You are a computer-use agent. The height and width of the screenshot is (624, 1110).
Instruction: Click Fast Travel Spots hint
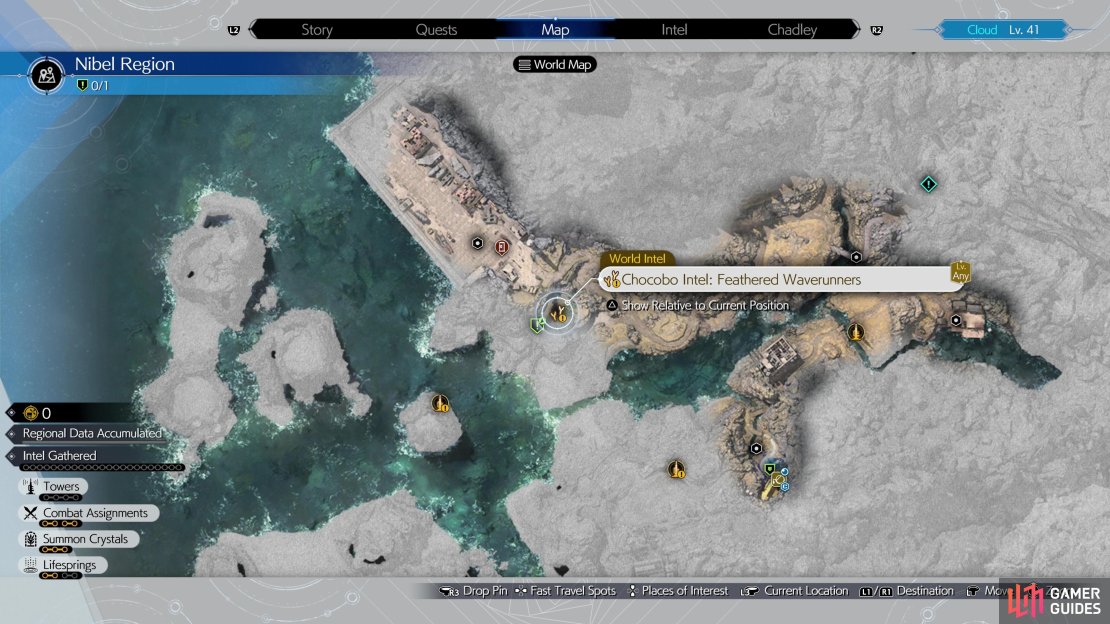566,591
